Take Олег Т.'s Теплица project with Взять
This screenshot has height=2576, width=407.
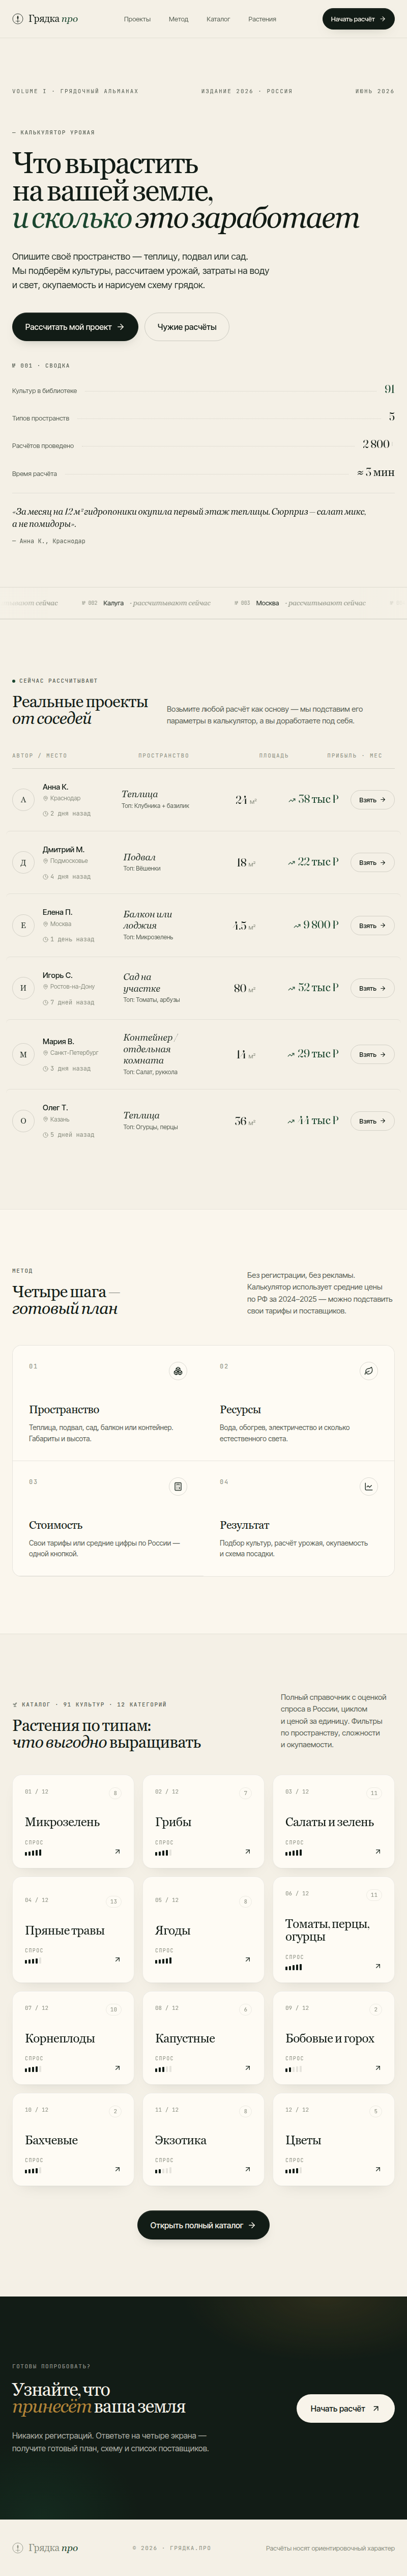click(372, 1121)
